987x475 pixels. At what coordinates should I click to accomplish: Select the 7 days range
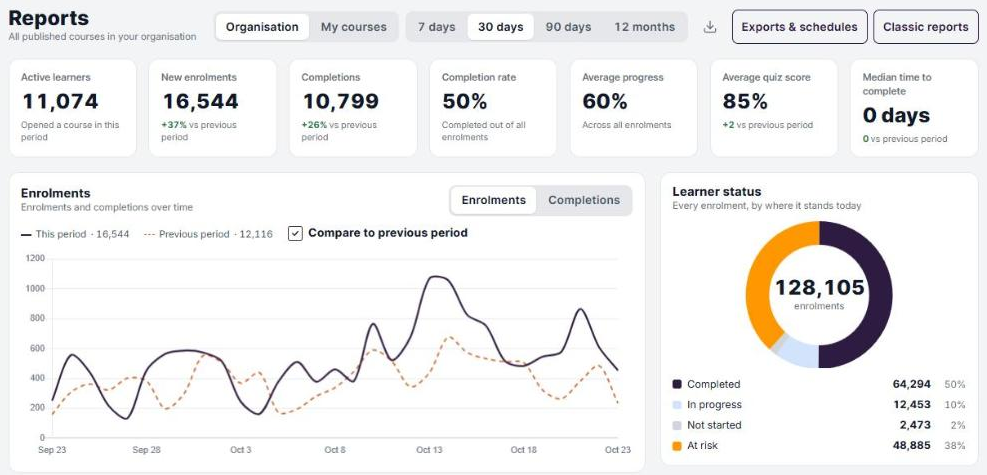click(437, 27)
